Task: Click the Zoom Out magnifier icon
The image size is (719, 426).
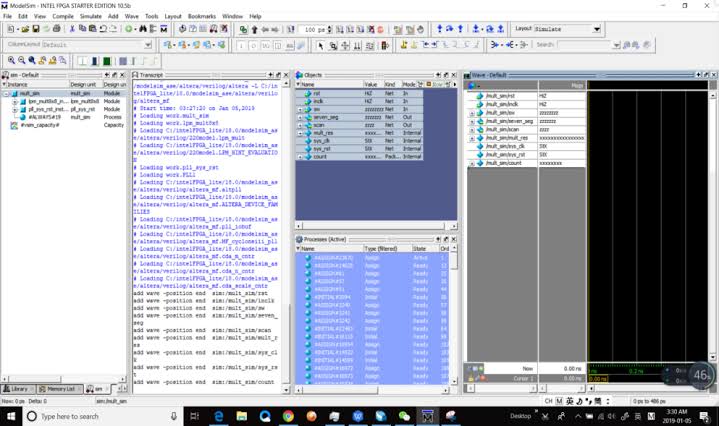Action: [21, 61]
